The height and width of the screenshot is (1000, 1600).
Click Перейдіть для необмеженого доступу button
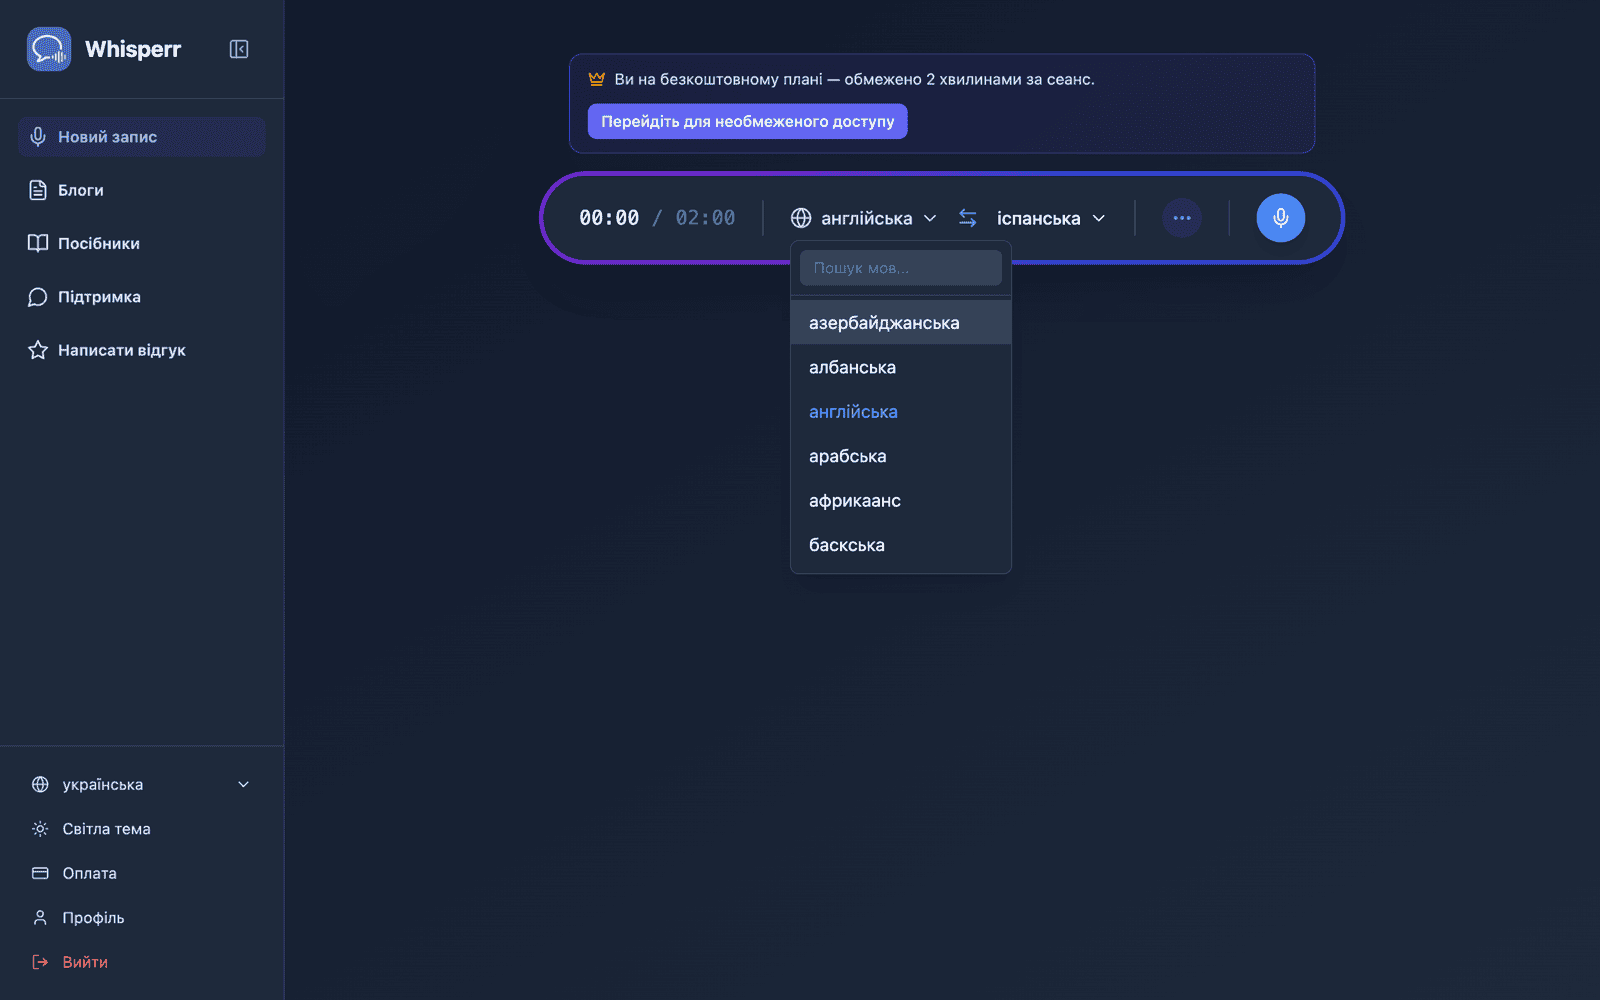(x=748, y=121)
